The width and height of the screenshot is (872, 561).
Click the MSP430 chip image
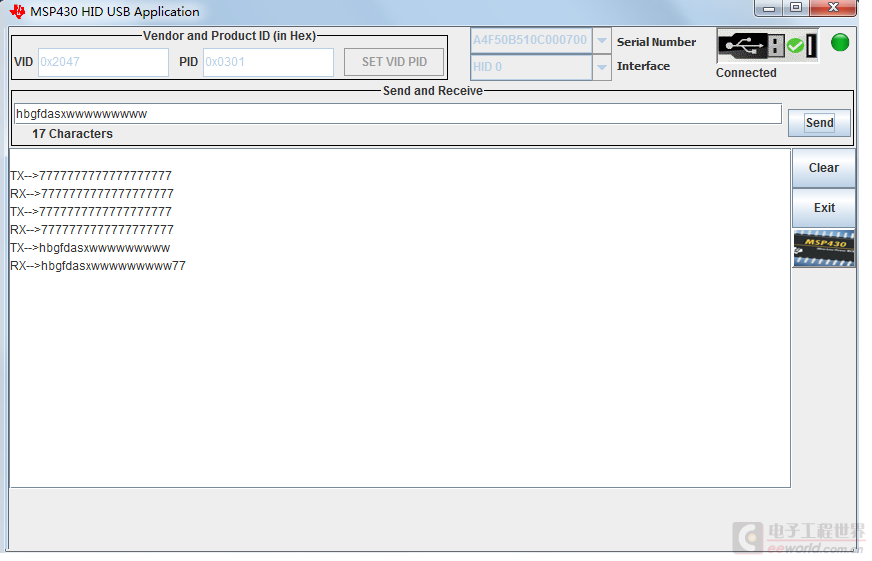[x=824, y=248]
